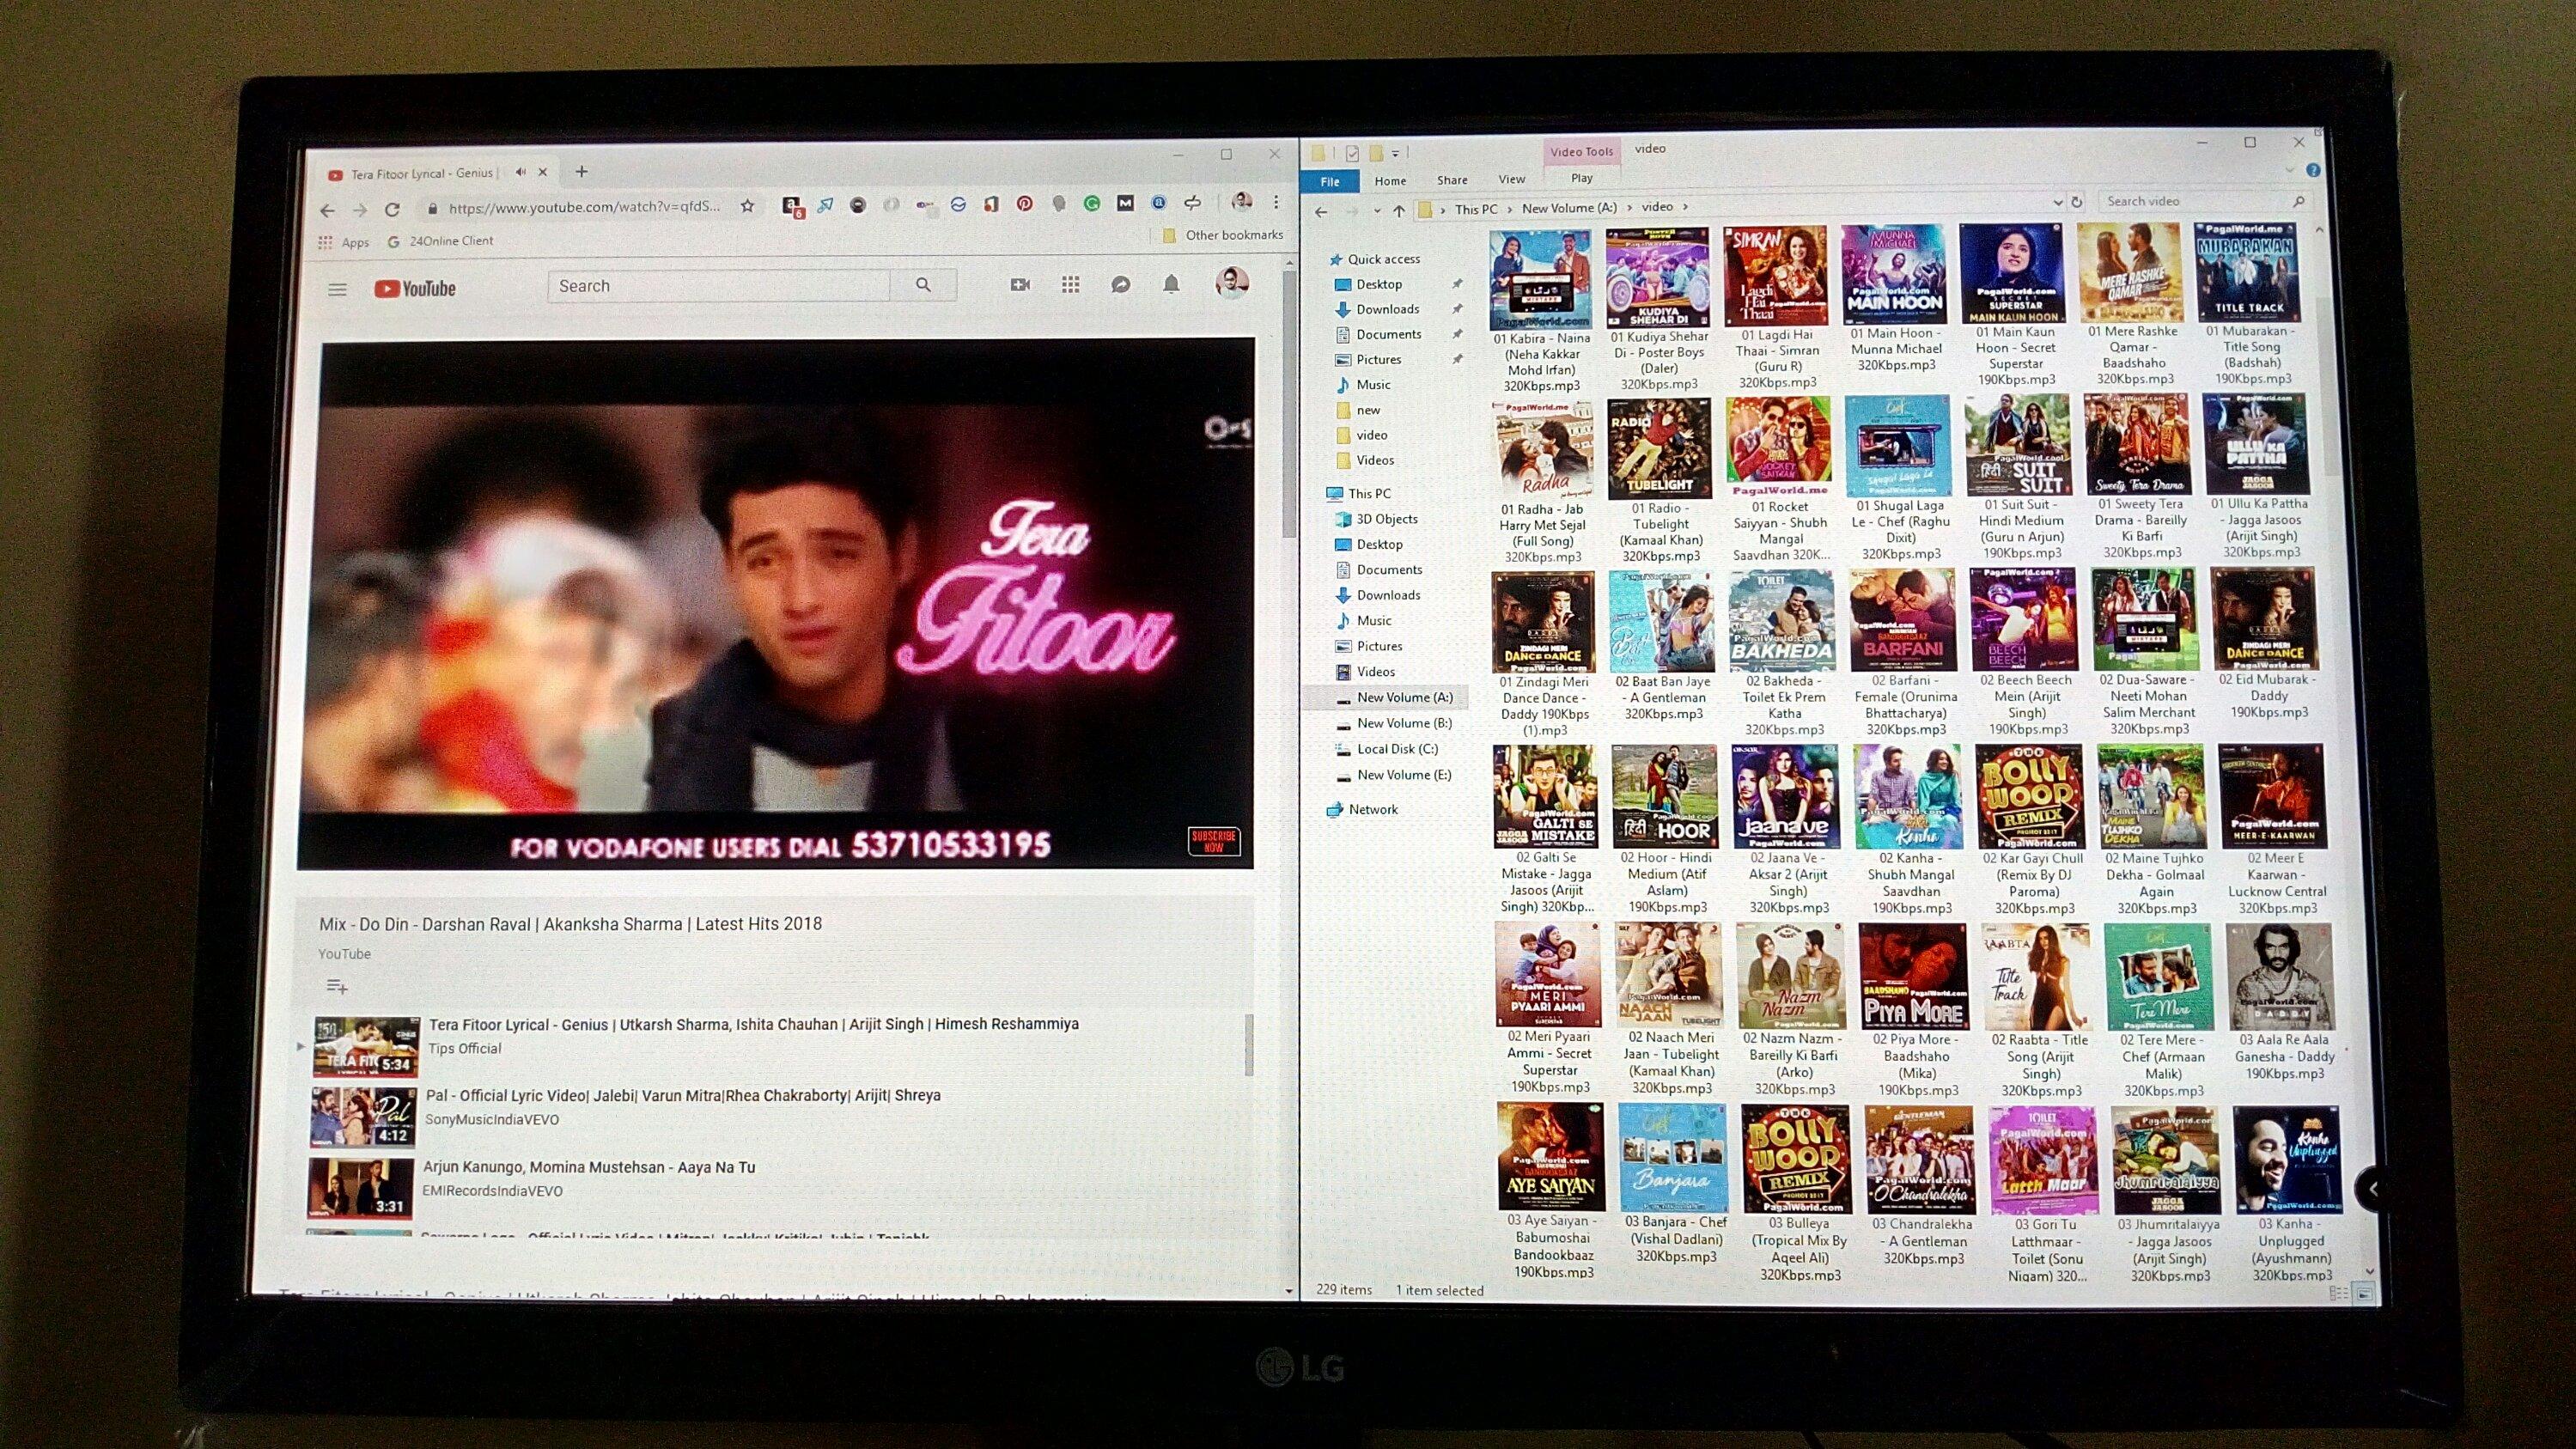Mute tab via speaker icon
2576x1449 pixels.
pyautogui.click(x=520, y=172)
